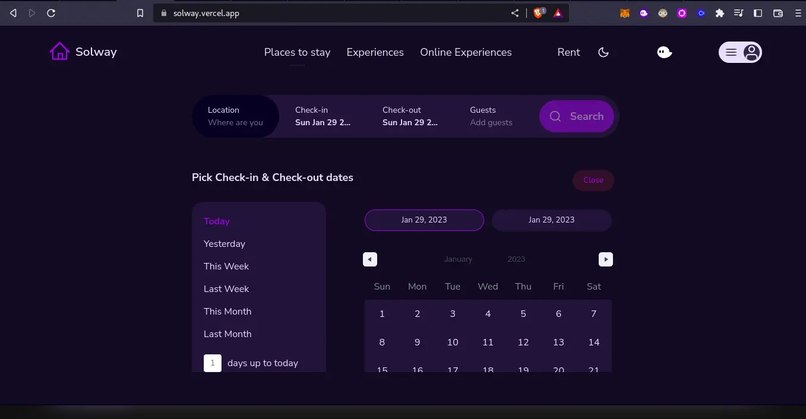
Task: Click the address bar URL solway.vercel.app
Action: tap(206, 13)
